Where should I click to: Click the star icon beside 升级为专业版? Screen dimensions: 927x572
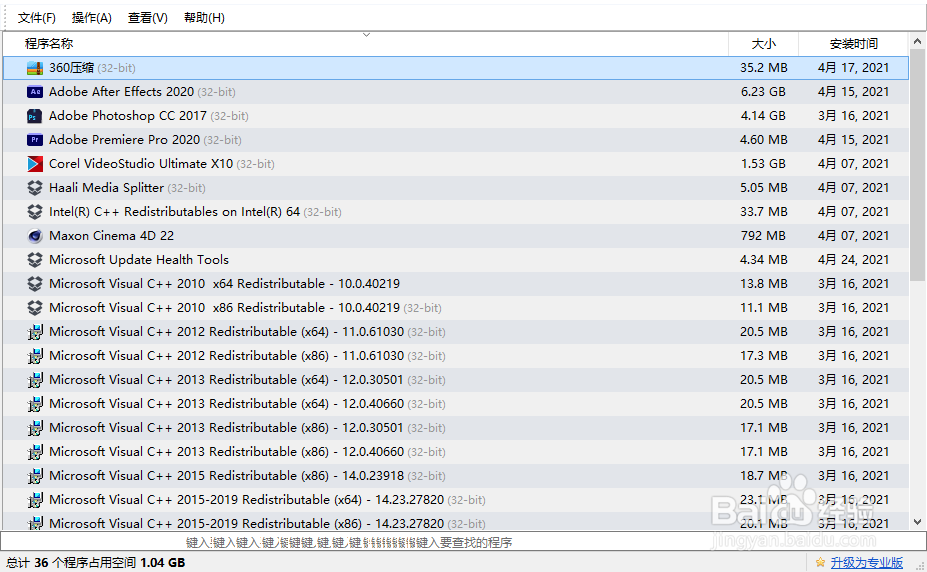click(820, 562)
